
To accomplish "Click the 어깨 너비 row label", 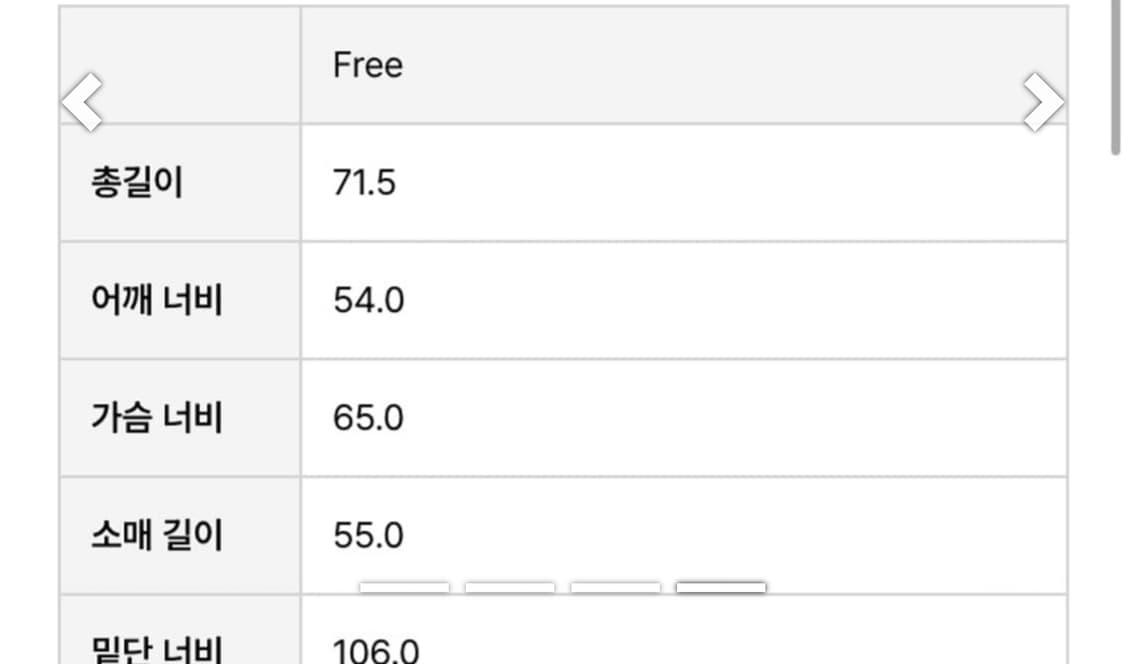I will [x=156, y=300].
